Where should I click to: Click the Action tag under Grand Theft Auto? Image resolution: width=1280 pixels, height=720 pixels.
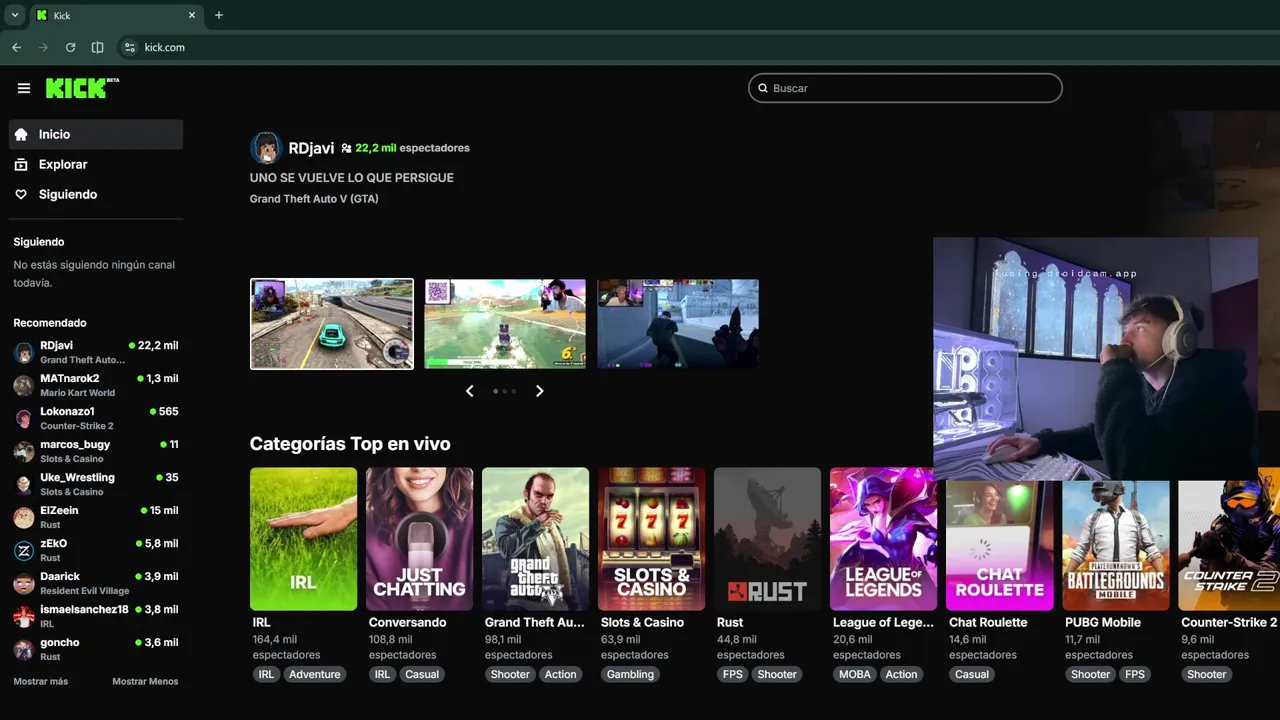(x=560, y=674)
